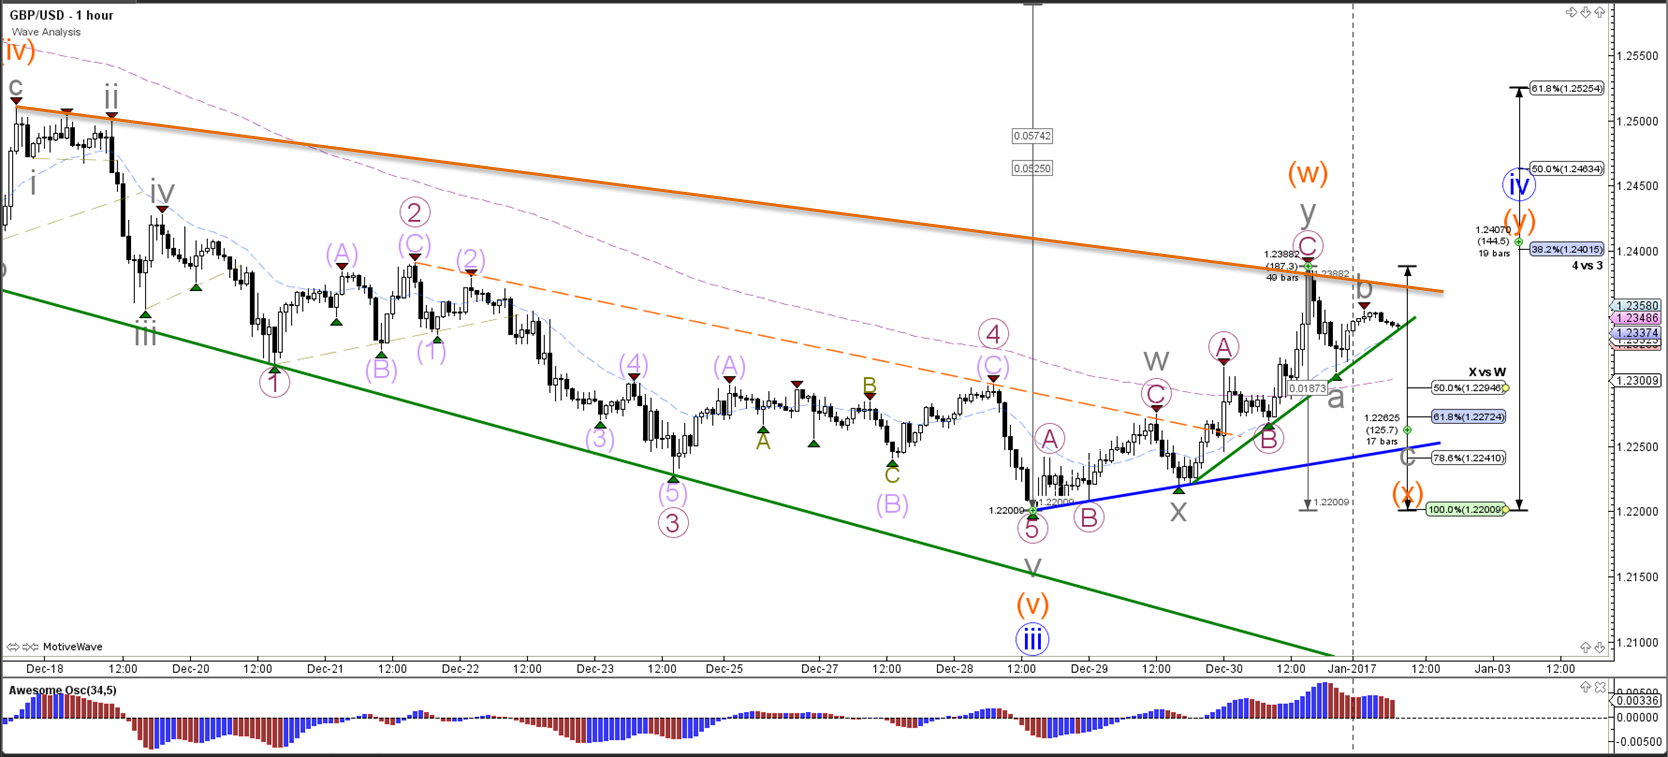
Task: Select the blue circled iv wave label
Action: (1518, 185)
